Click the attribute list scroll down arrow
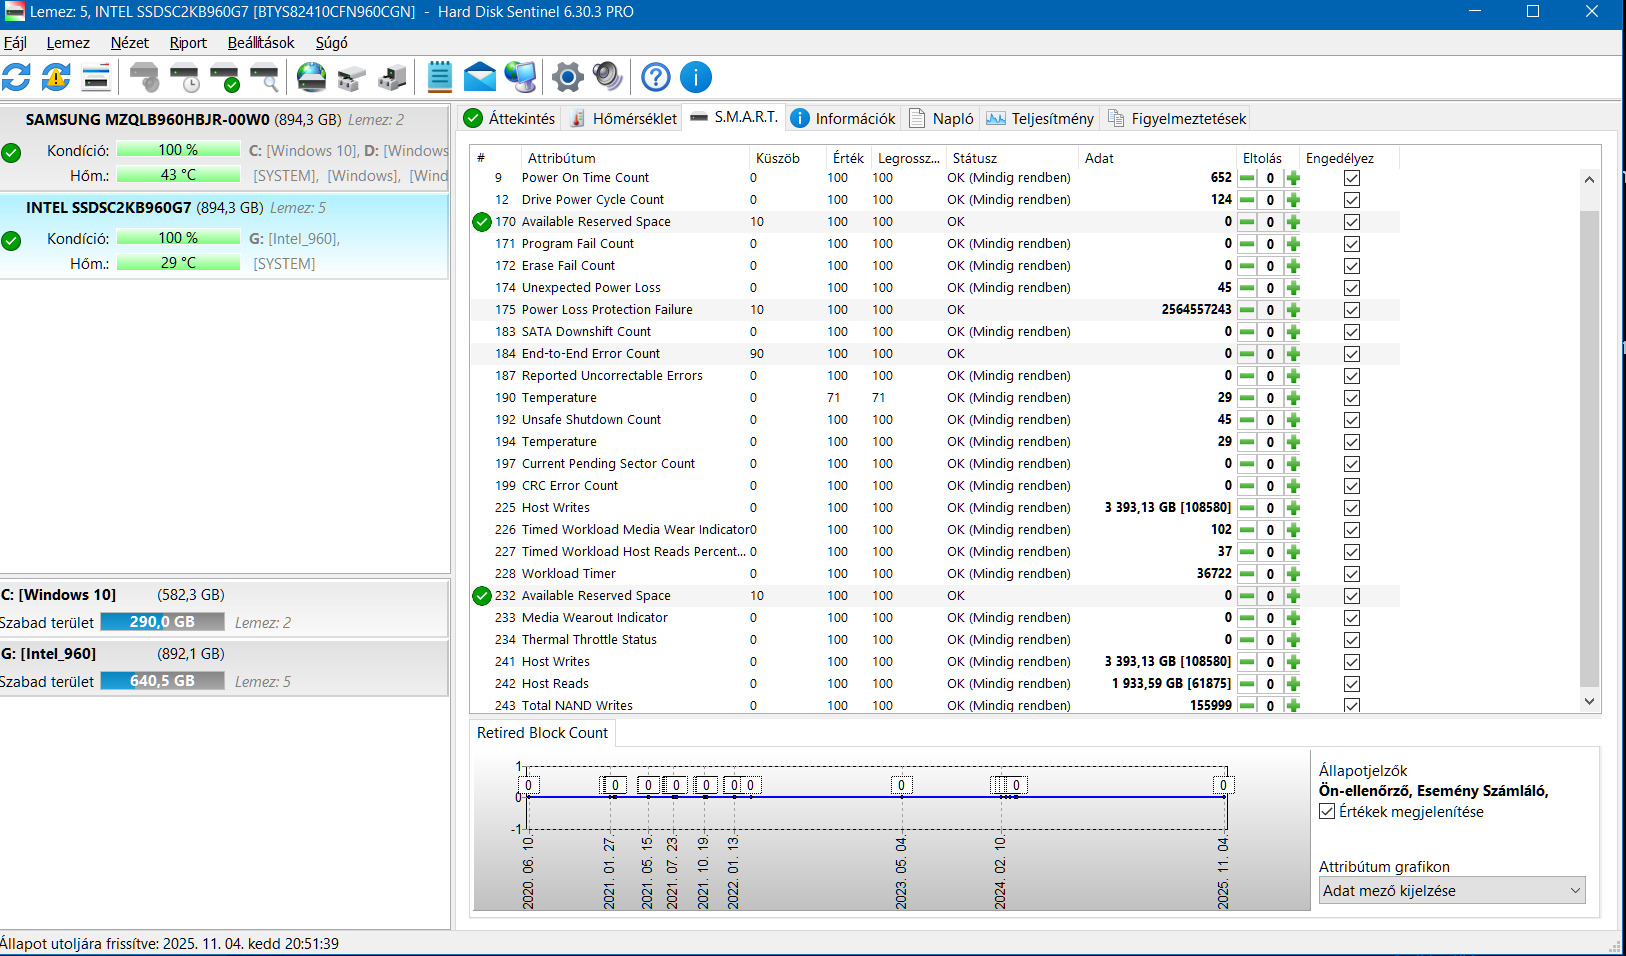The width and height of the screenshot is (1626, 956). click(1590, 702)
